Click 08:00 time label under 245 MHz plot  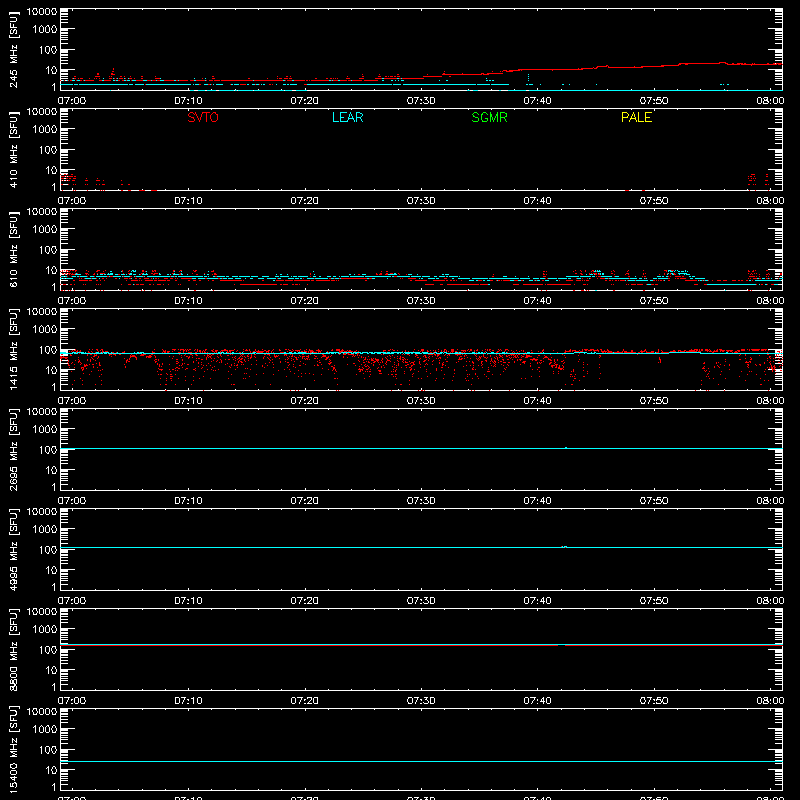[x=770, y=101]
